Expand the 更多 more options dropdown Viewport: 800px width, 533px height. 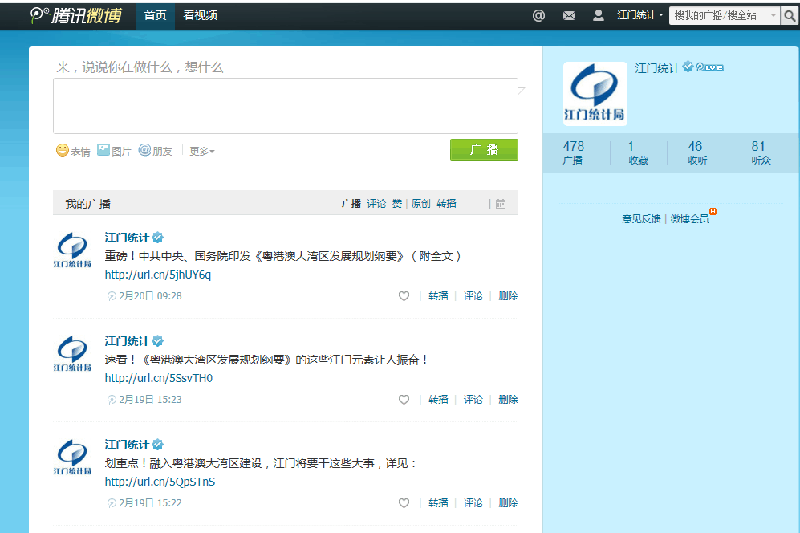[x=202, y=151]
